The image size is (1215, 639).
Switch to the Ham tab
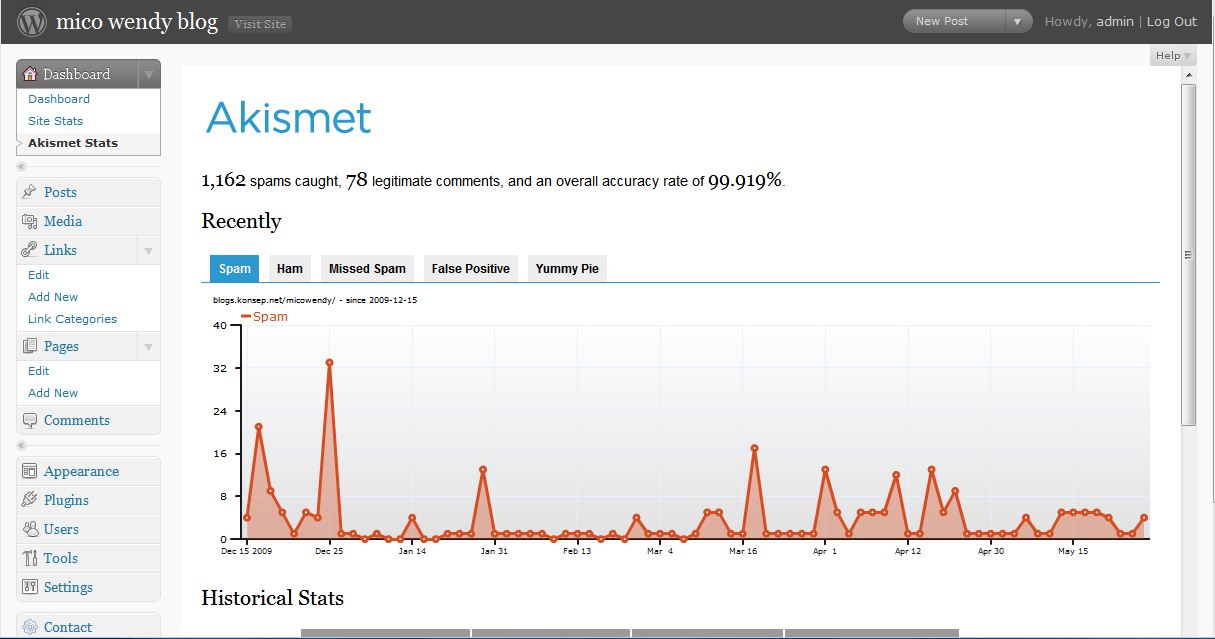290,268
